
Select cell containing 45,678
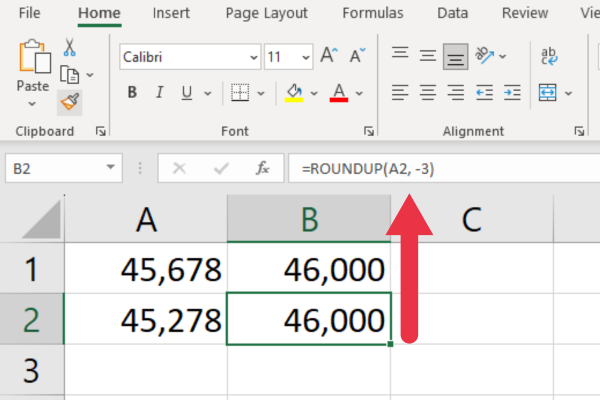[x=146, y=268]
